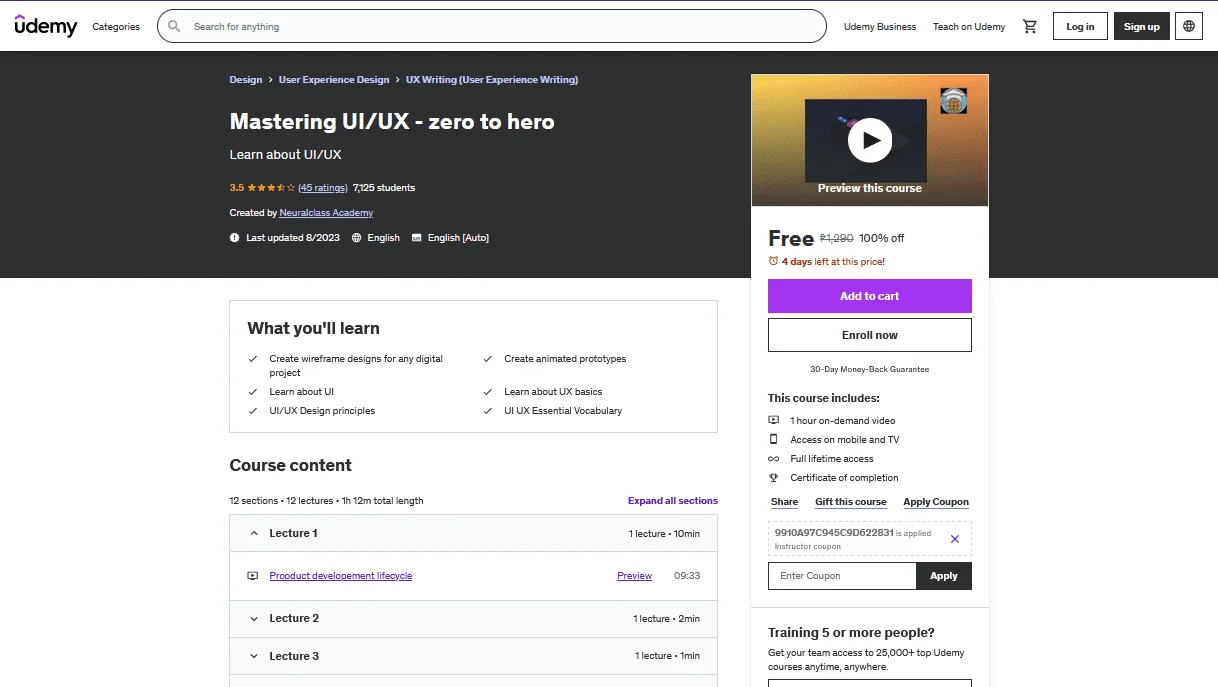Click the instructor avatar on preview thumbnail
Viewport: 1218px width, 687px height.
954,101
